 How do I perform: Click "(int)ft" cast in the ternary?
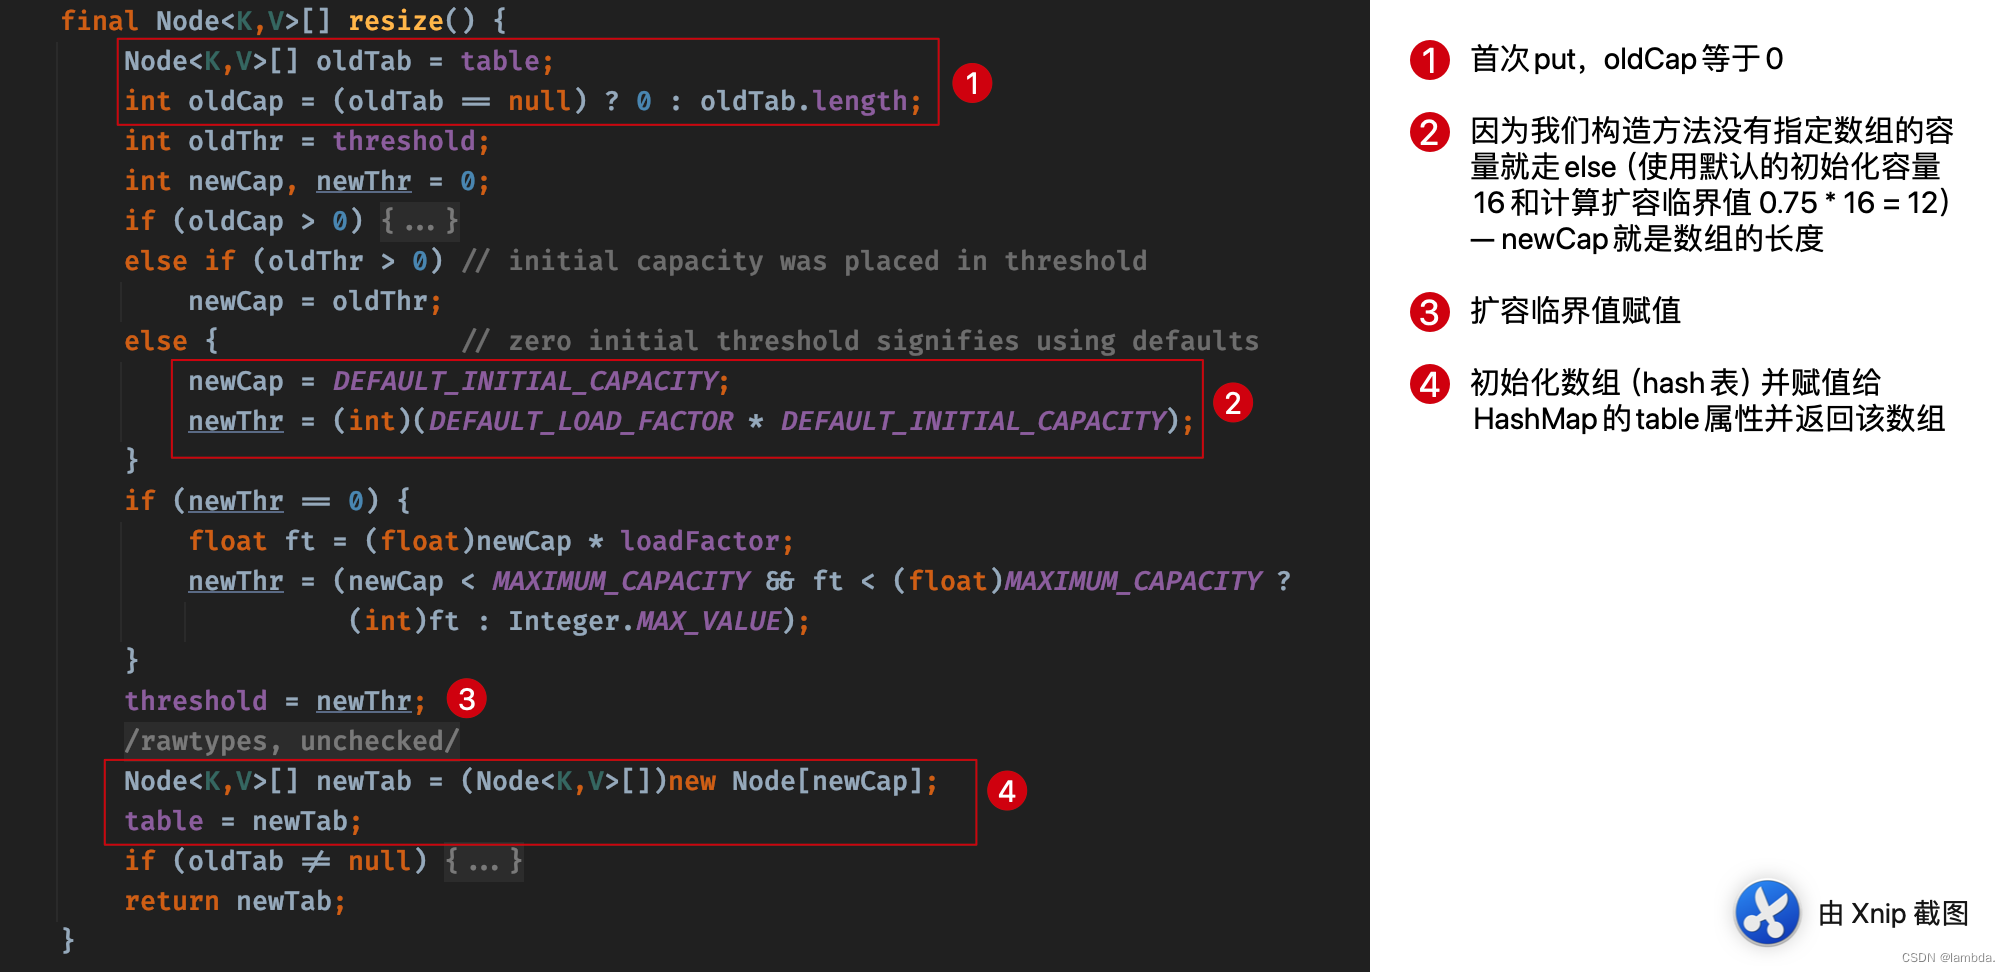click(404, 621)
